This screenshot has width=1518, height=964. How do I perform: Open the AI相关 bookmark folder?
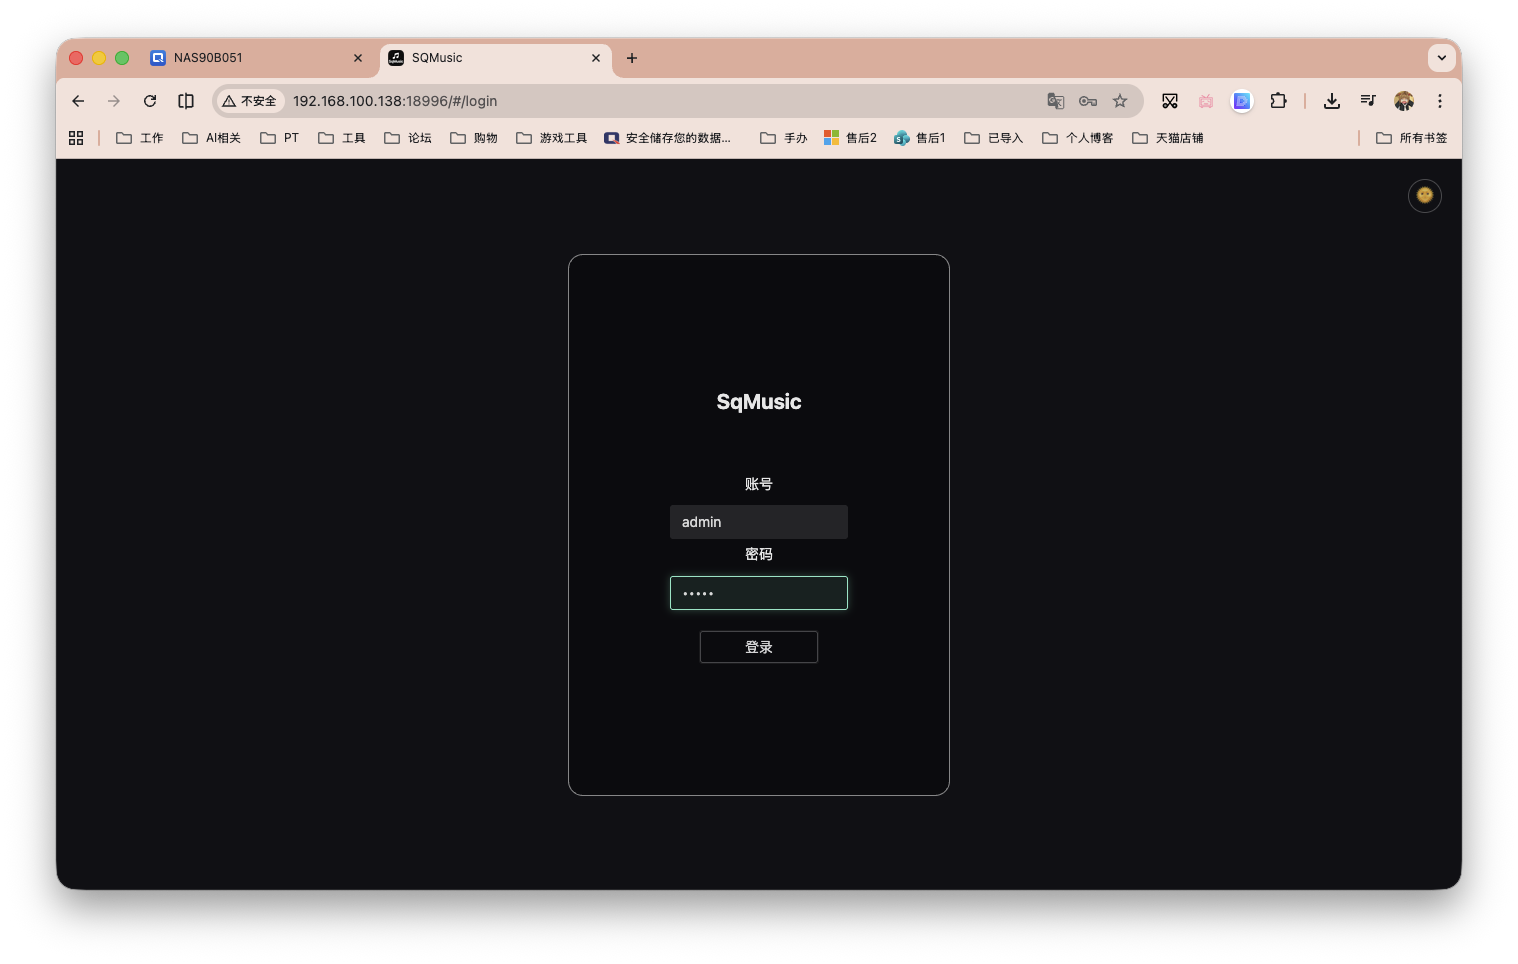click(212, 138)
